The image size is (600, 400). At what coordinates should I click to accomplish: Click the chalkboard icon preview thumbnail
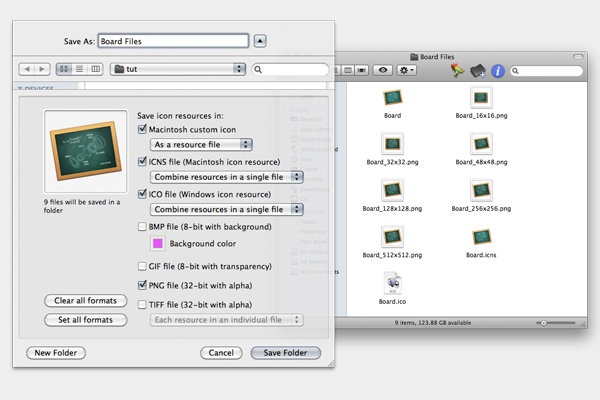[86, 151]
